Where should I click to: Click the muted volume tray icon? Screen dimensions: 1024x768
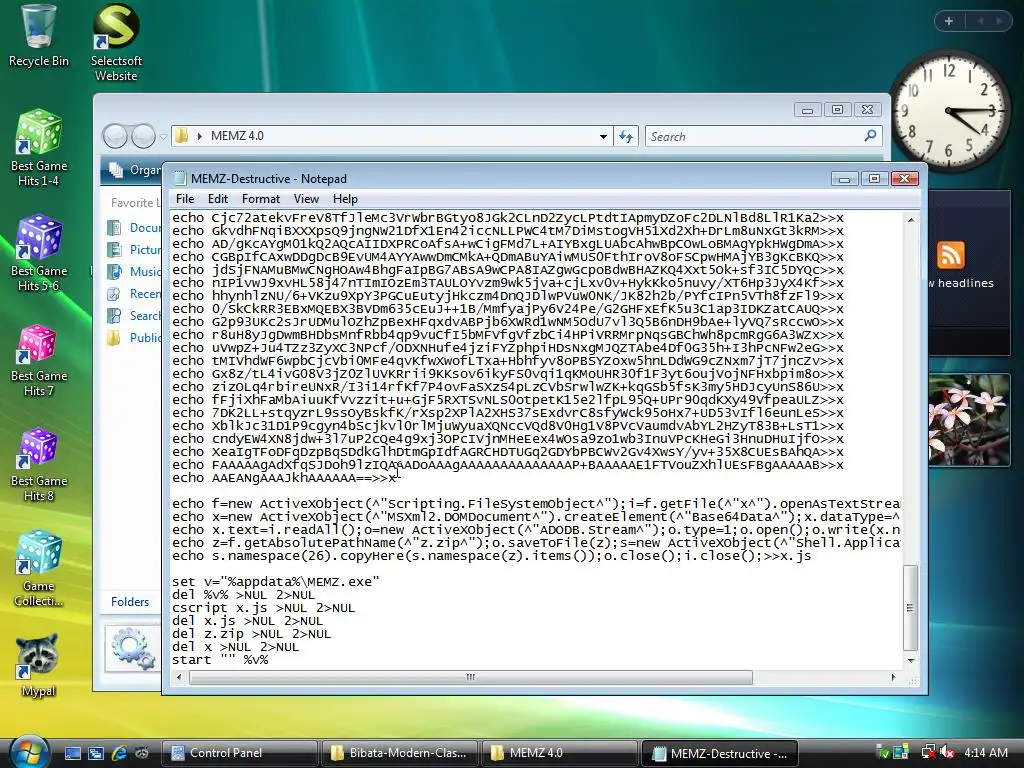pos(947,753)
